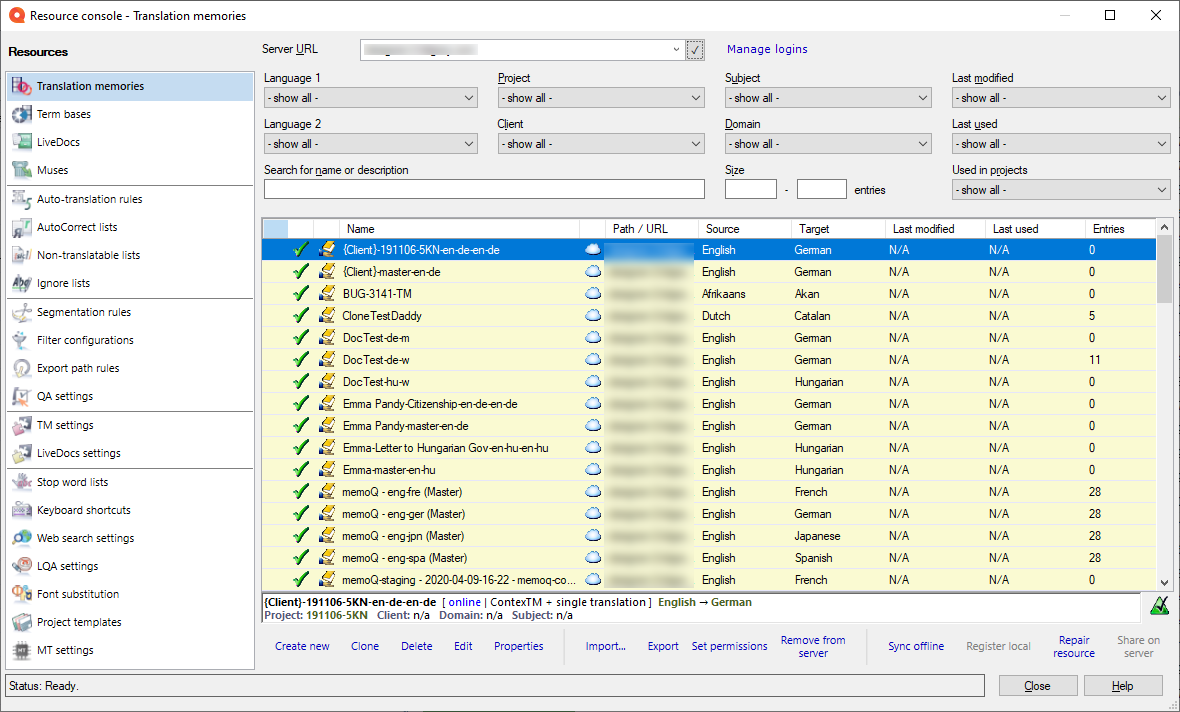Click the Help button
The image size is (1180, 712).
(1122, 686)
